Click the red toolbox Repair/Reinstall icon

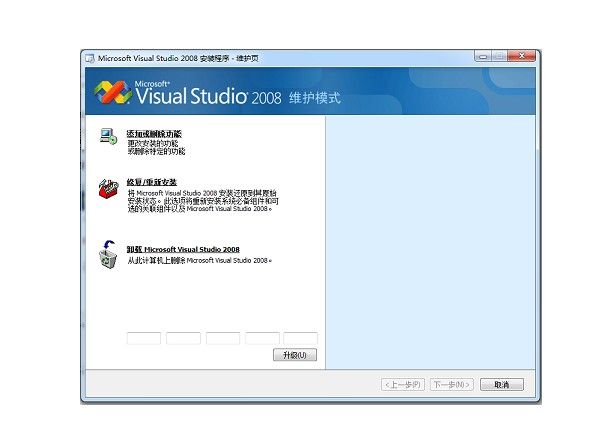pos(108,188)
